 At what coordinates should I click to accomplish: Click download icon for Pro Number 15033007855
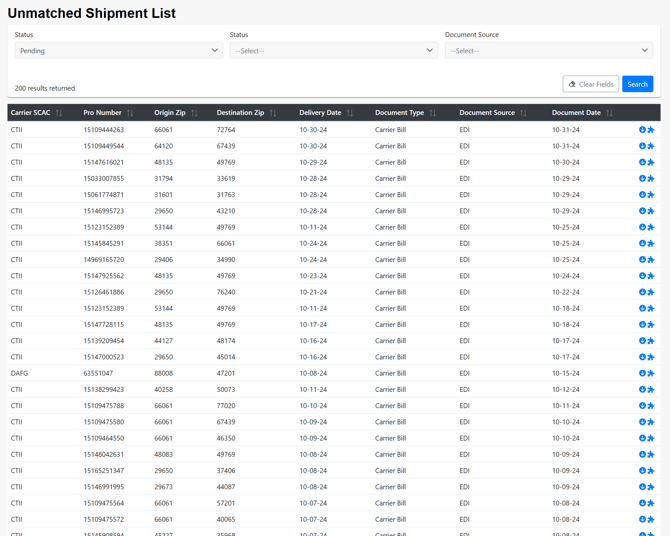642,179
